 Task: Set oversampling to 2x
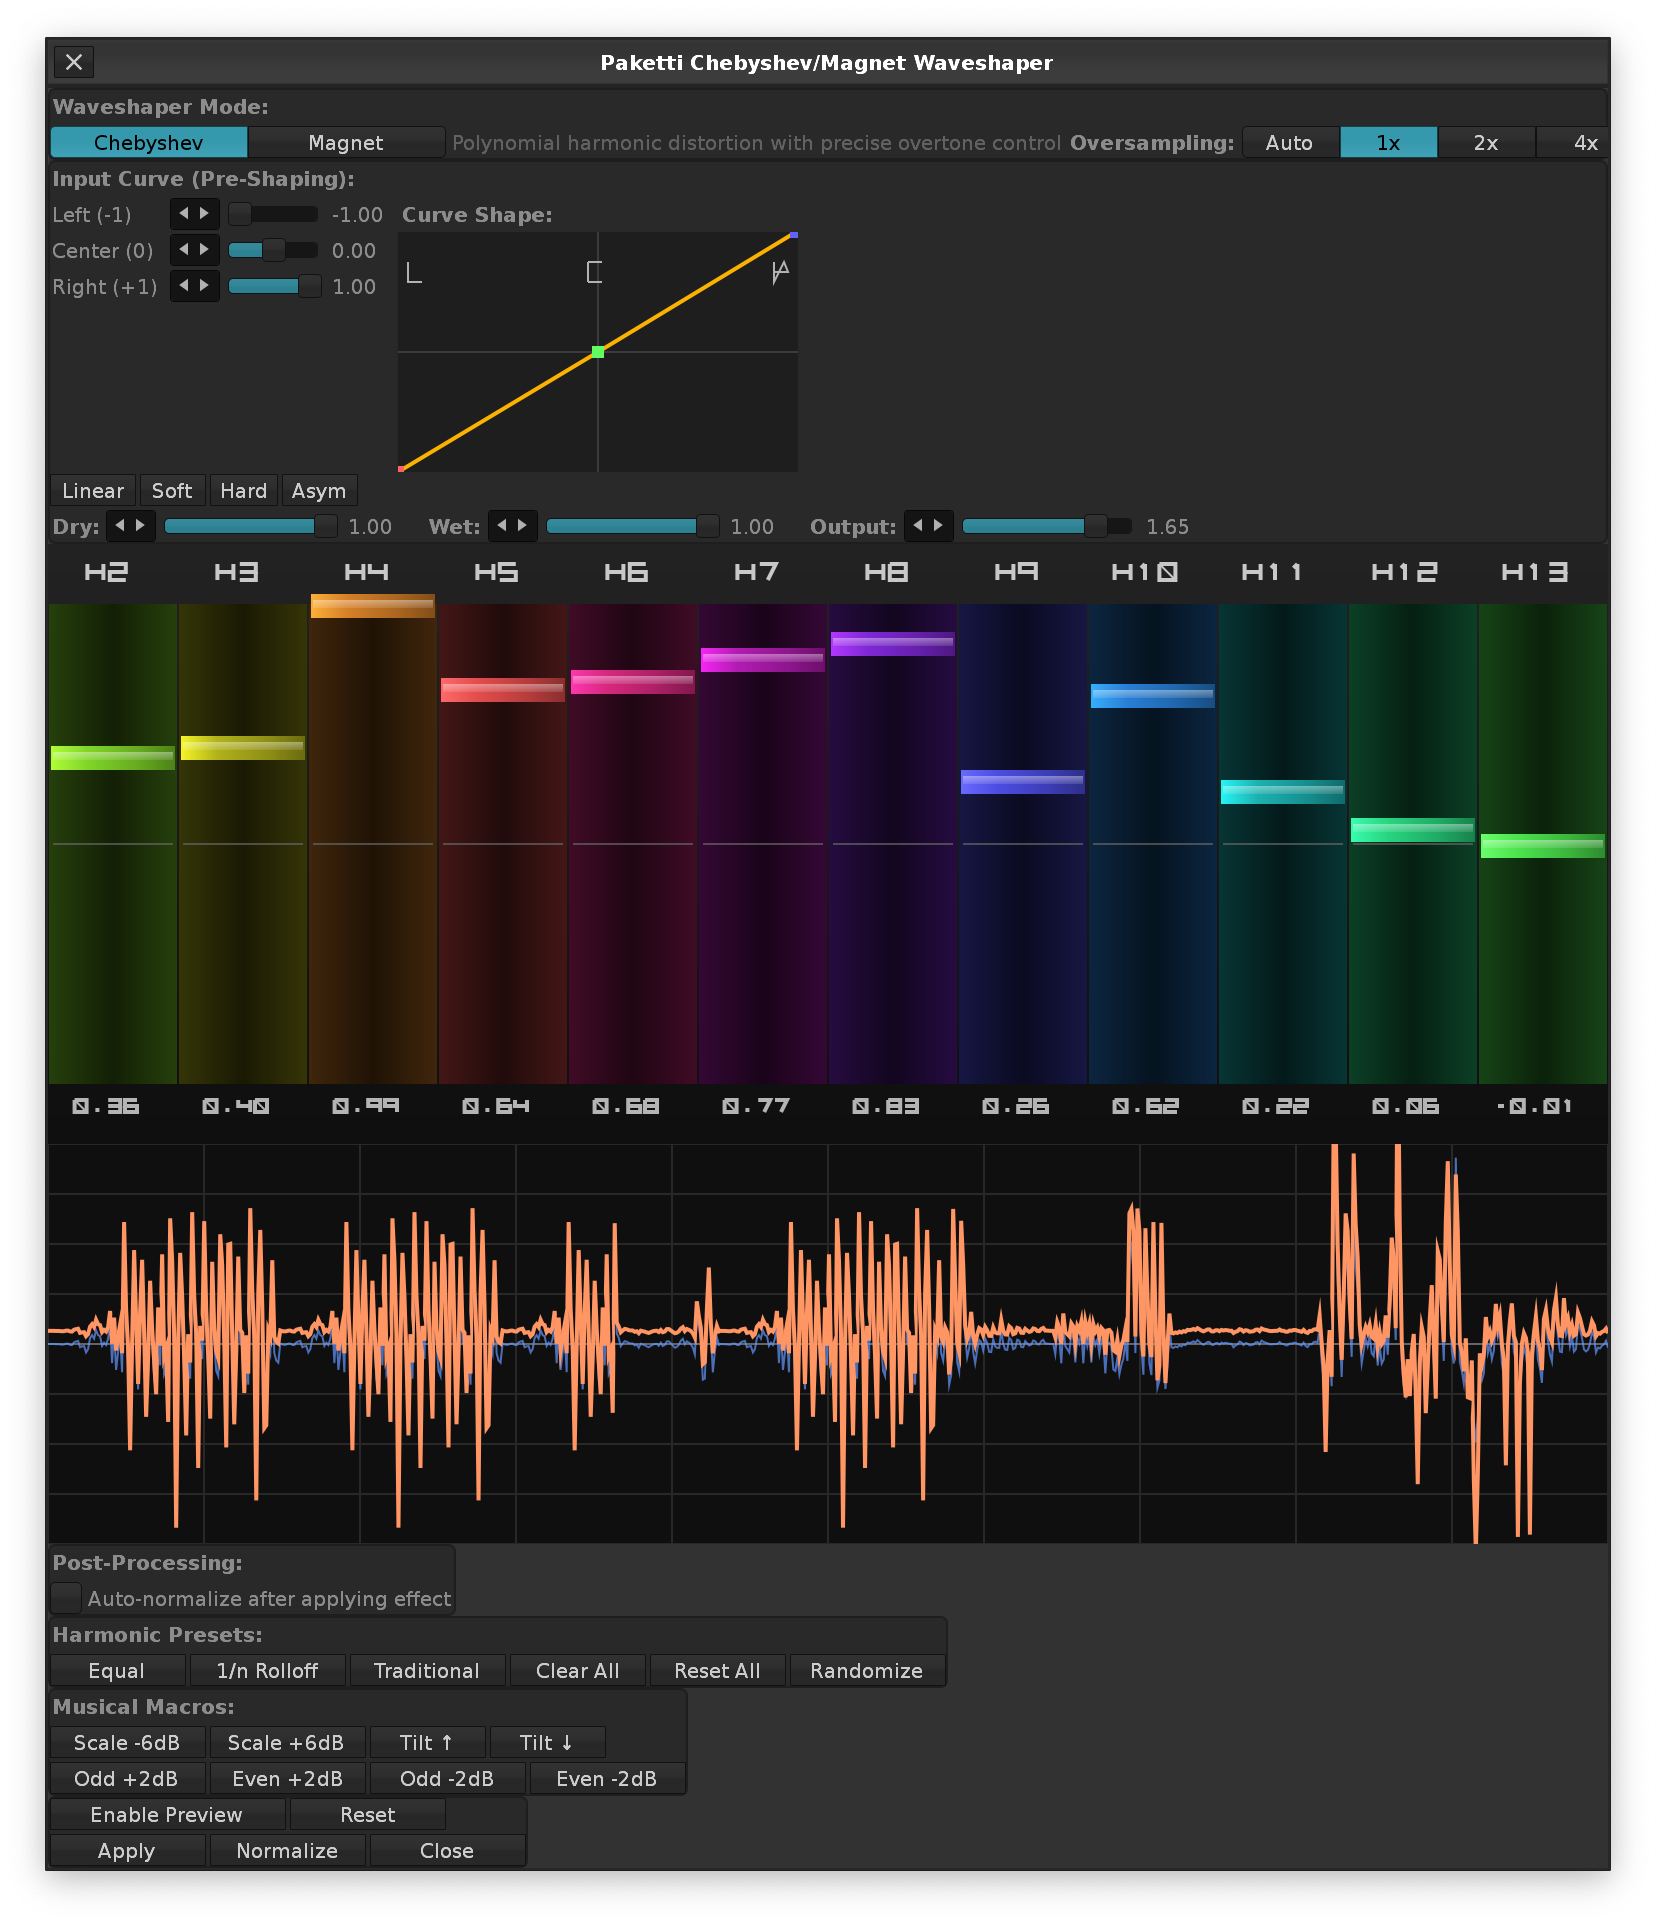[x=1485, y=143]
